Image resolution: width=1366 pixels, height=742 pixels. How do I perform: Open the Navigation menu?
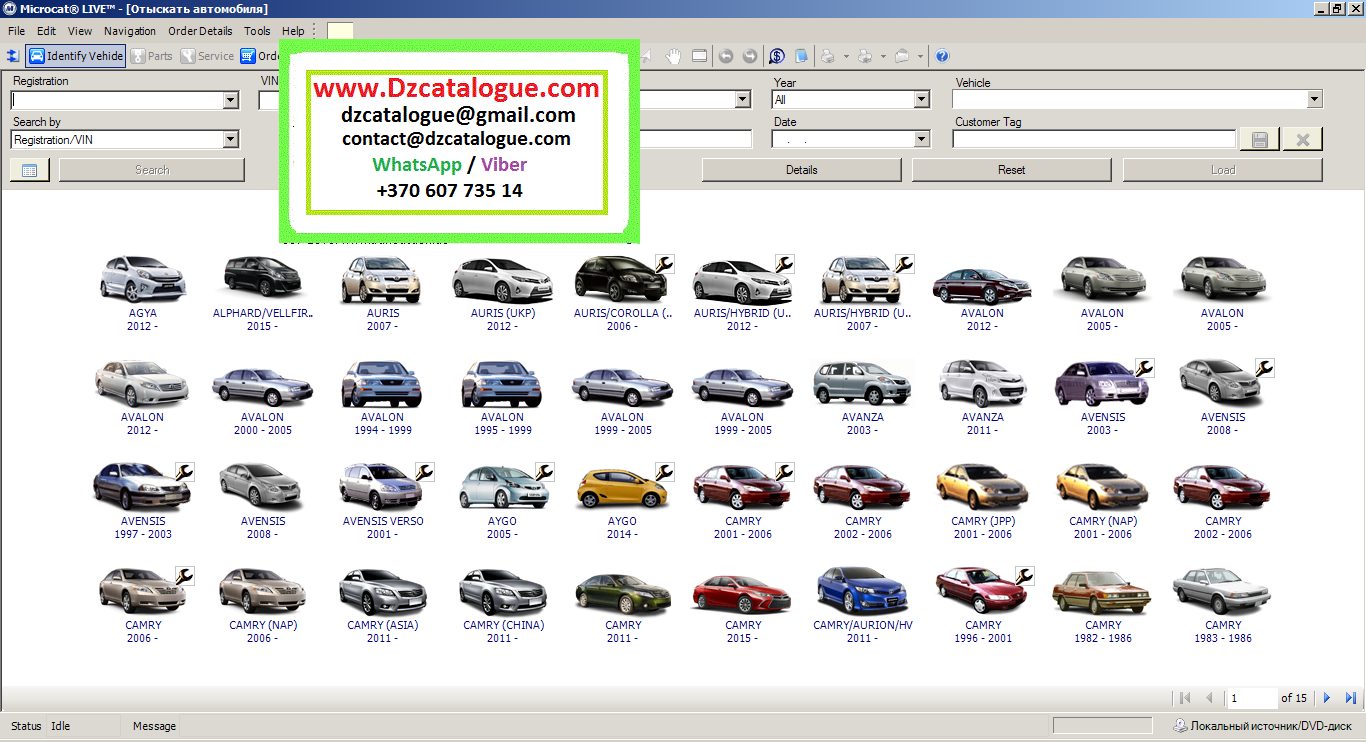(x=130, y=31)
